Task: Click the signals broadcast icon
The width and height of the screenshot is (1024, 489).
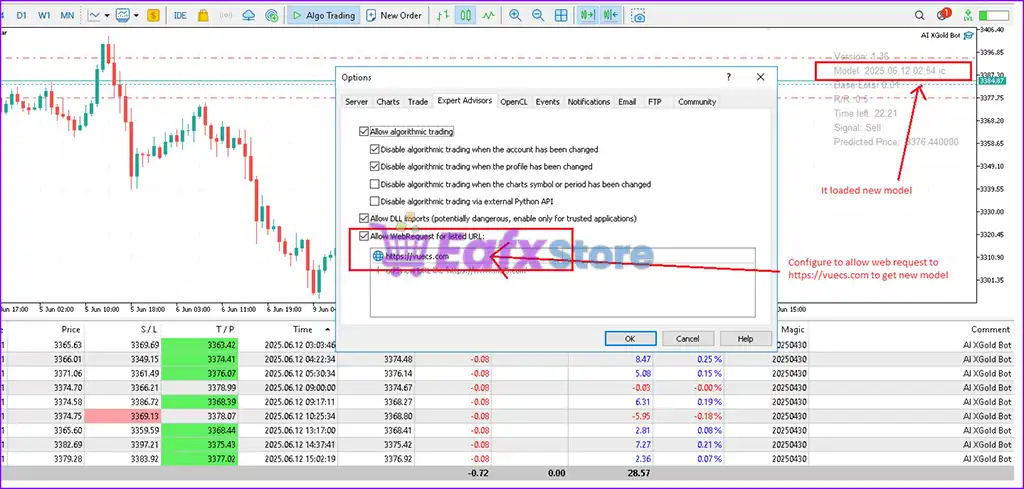Action: click(227, 15)
